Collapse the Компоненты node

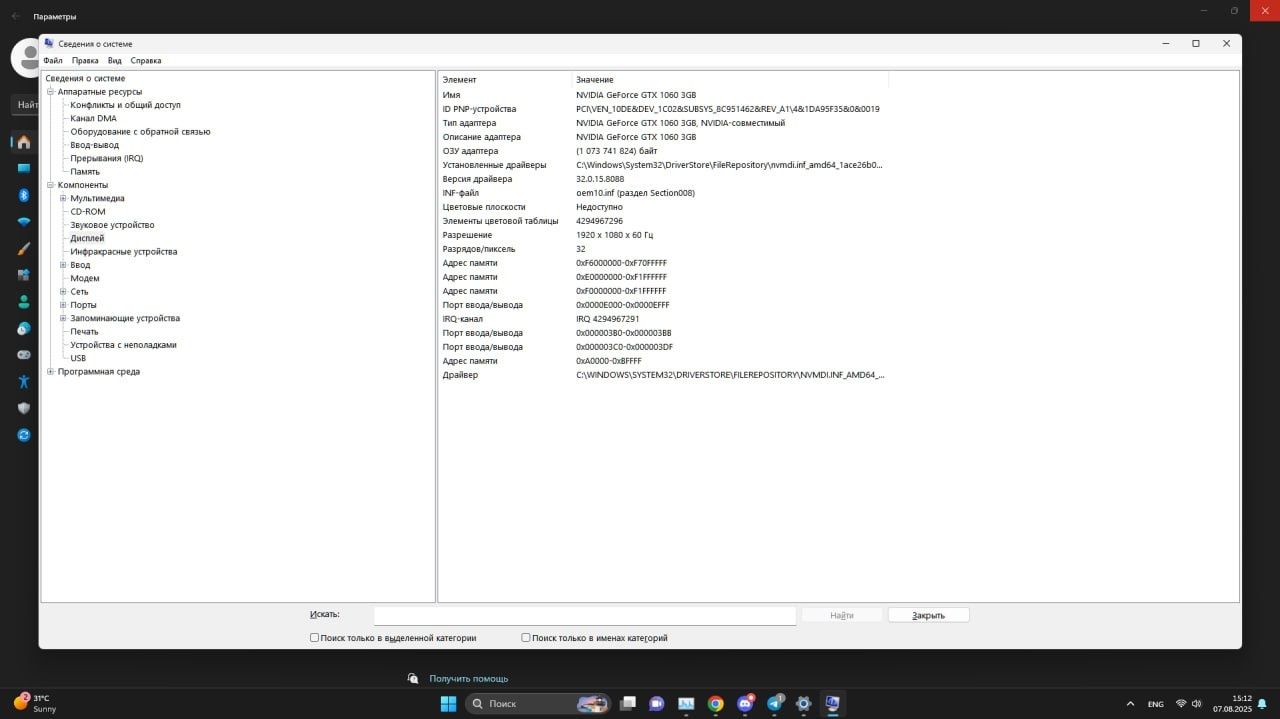pyautogui.click(x=50, y=185)
